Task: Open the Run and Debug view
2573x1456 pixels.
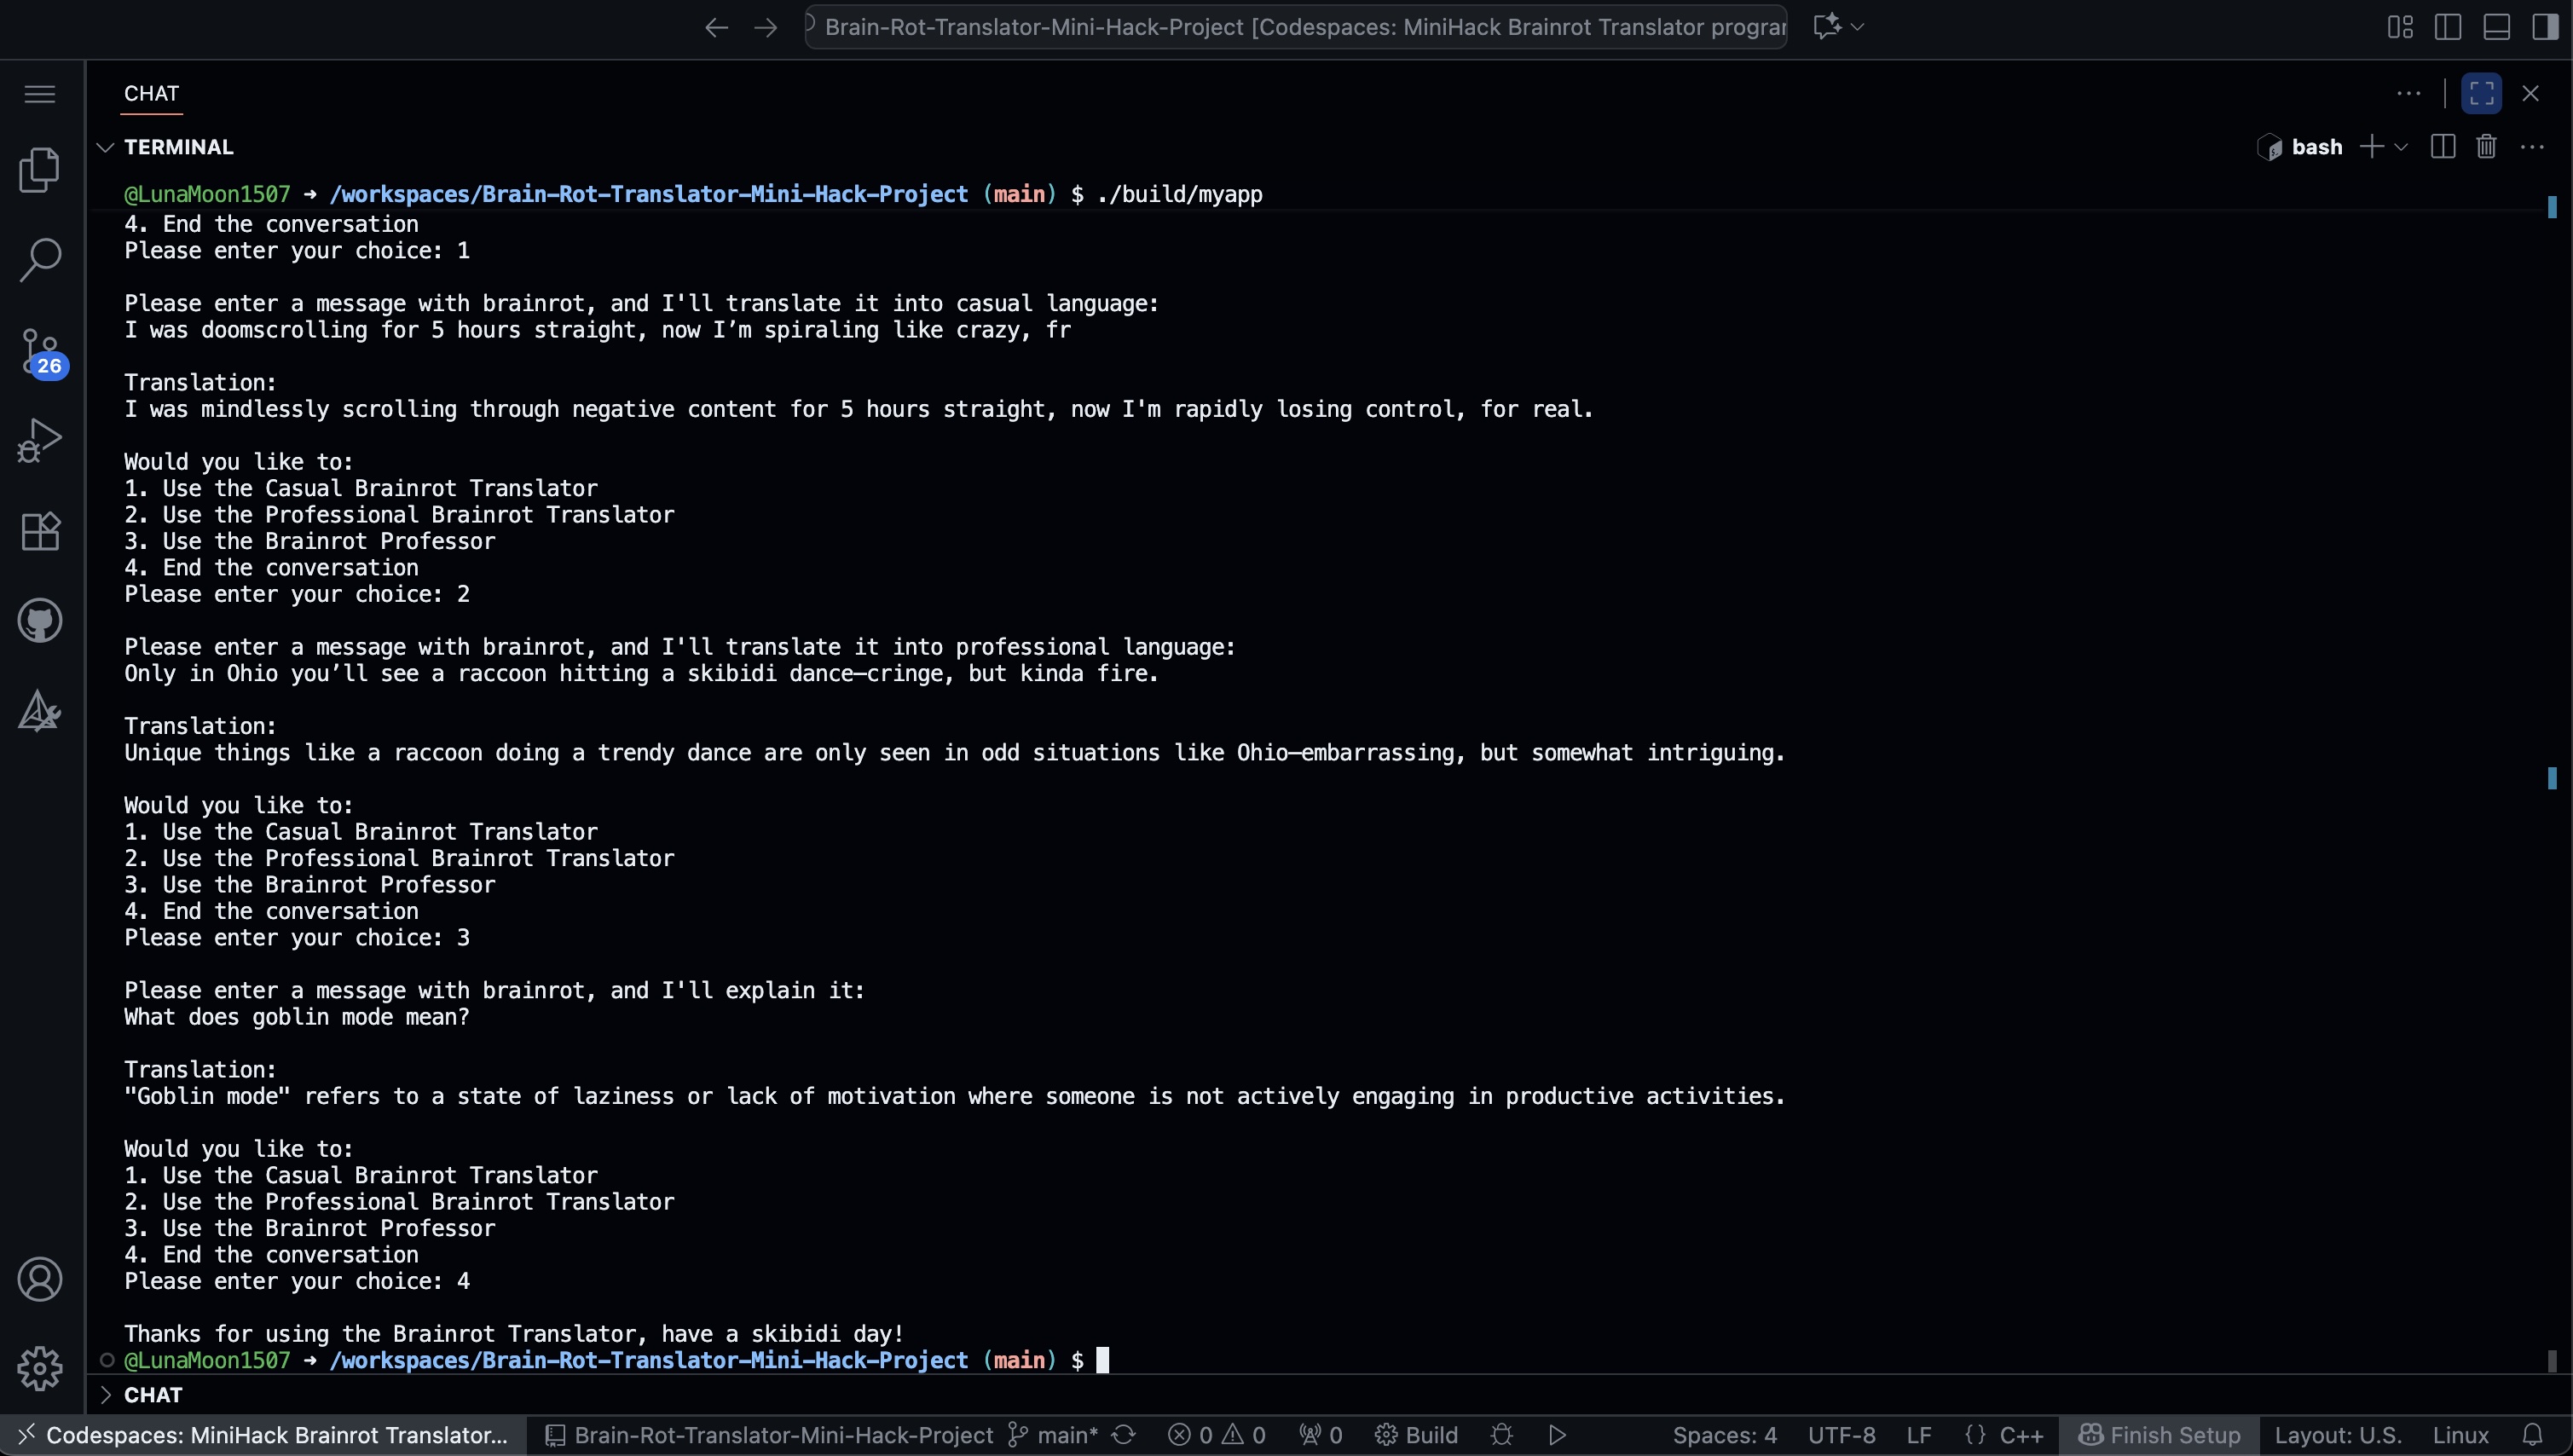Action: point(40,440)
